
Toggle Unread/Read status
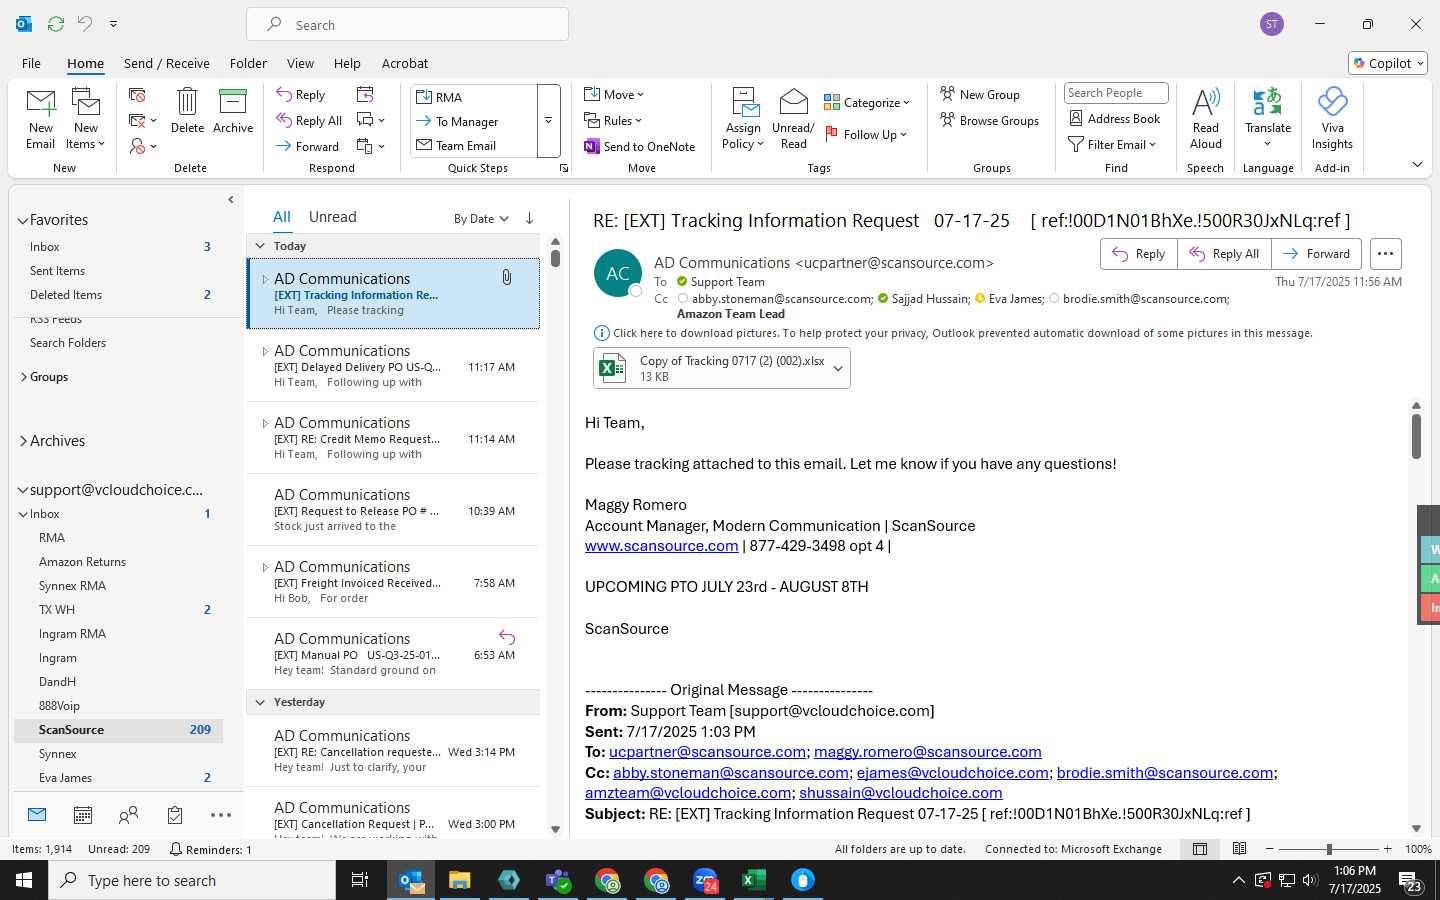(x=793, y=118)
